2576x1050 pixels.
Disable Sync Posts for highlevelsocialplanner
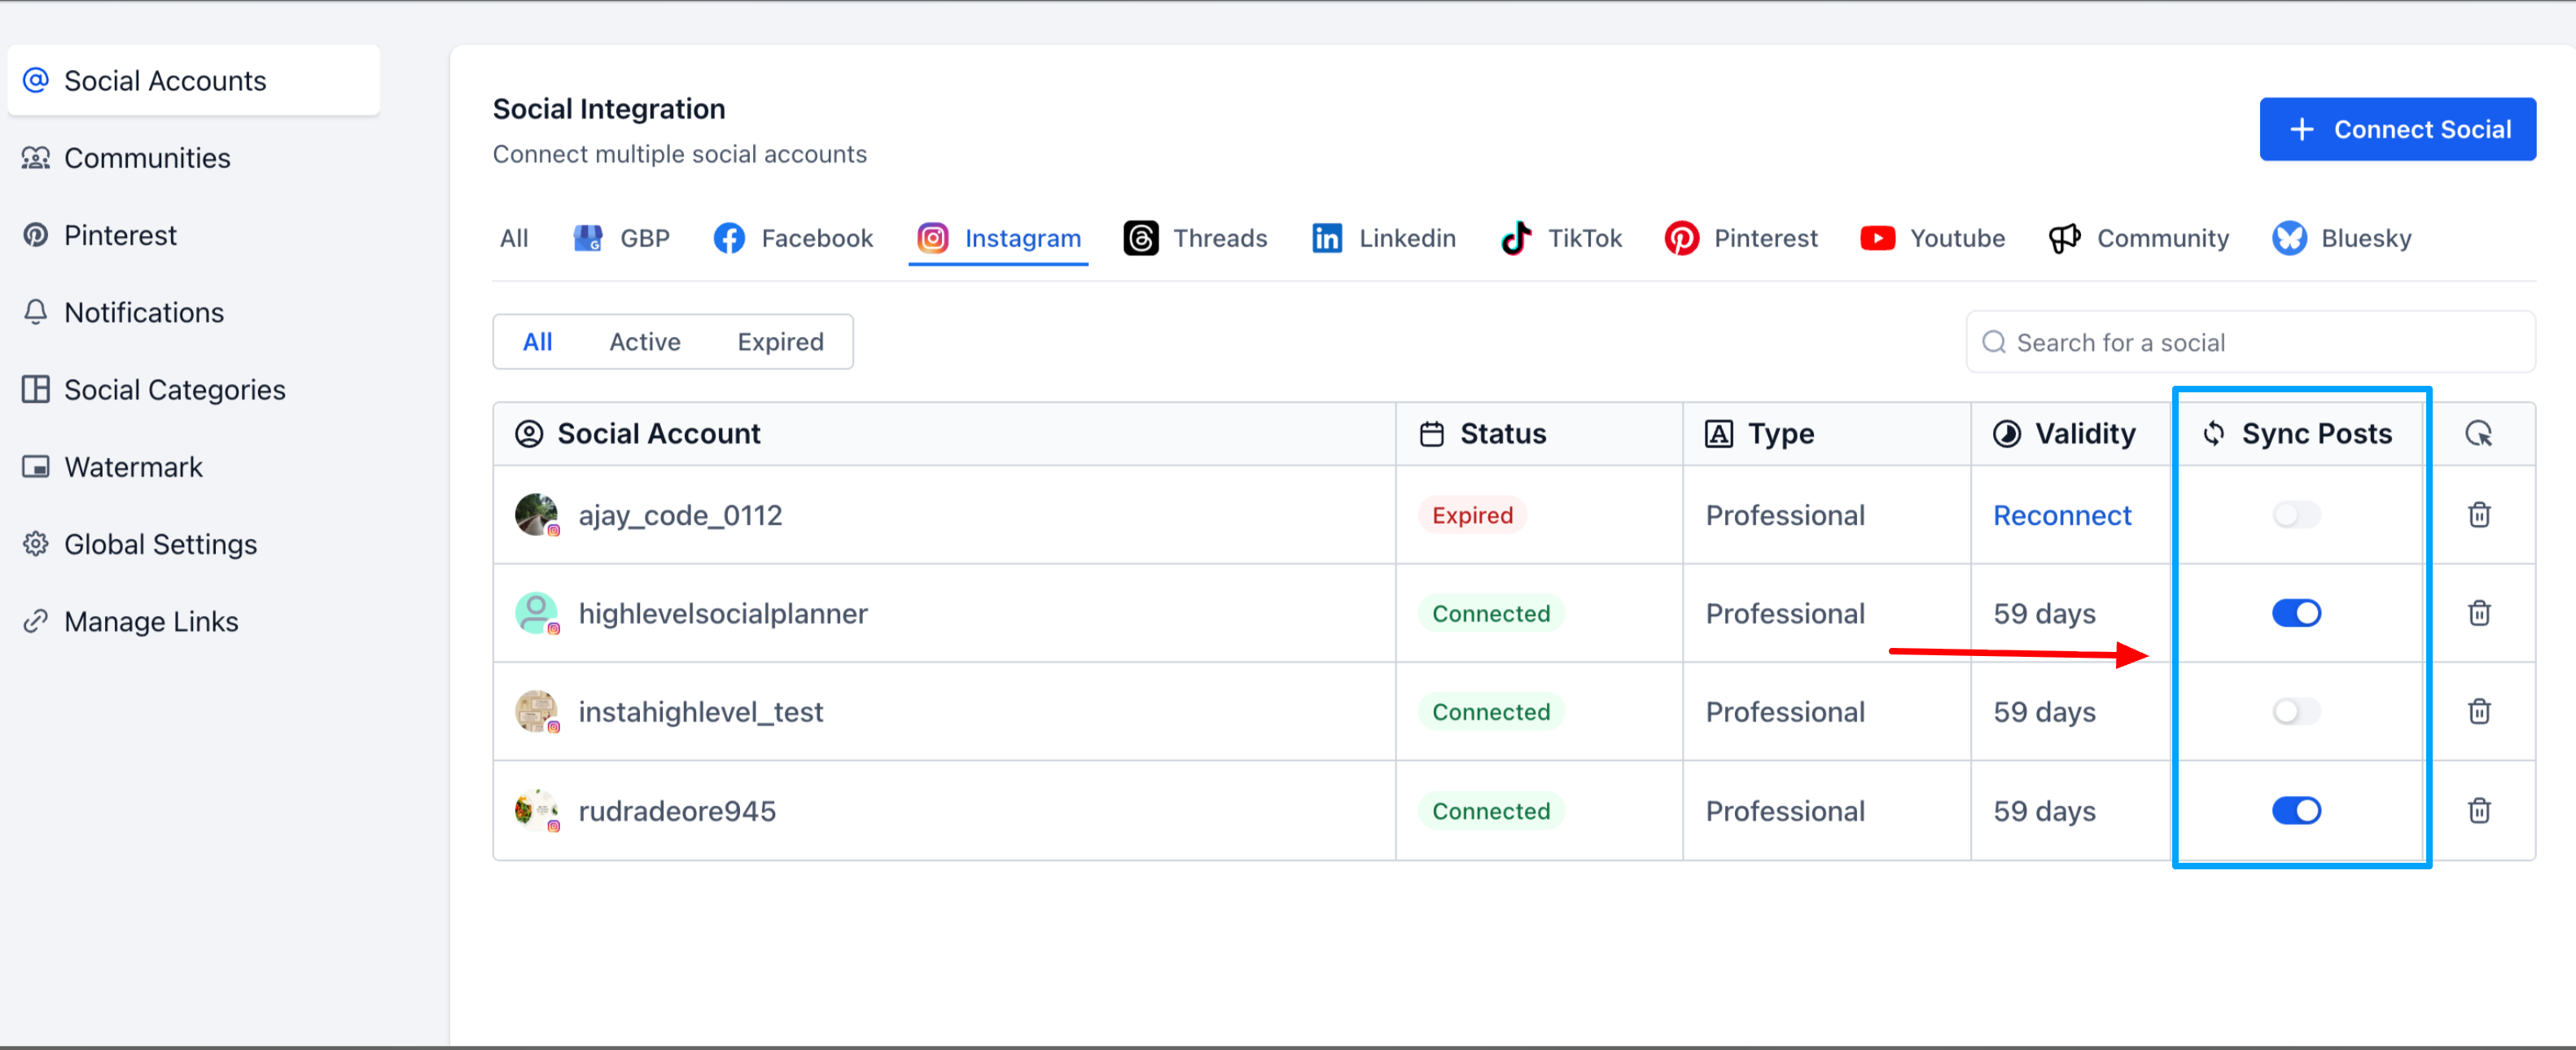2296,613
